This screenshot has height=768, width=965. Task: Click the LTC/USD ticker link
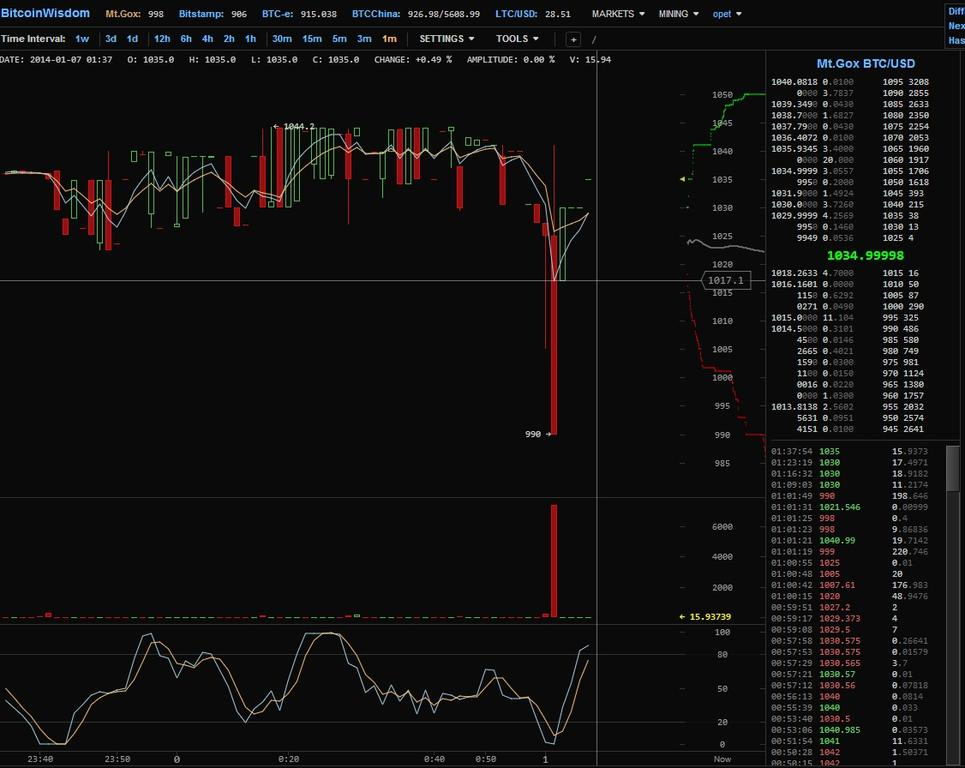[518, 14]
